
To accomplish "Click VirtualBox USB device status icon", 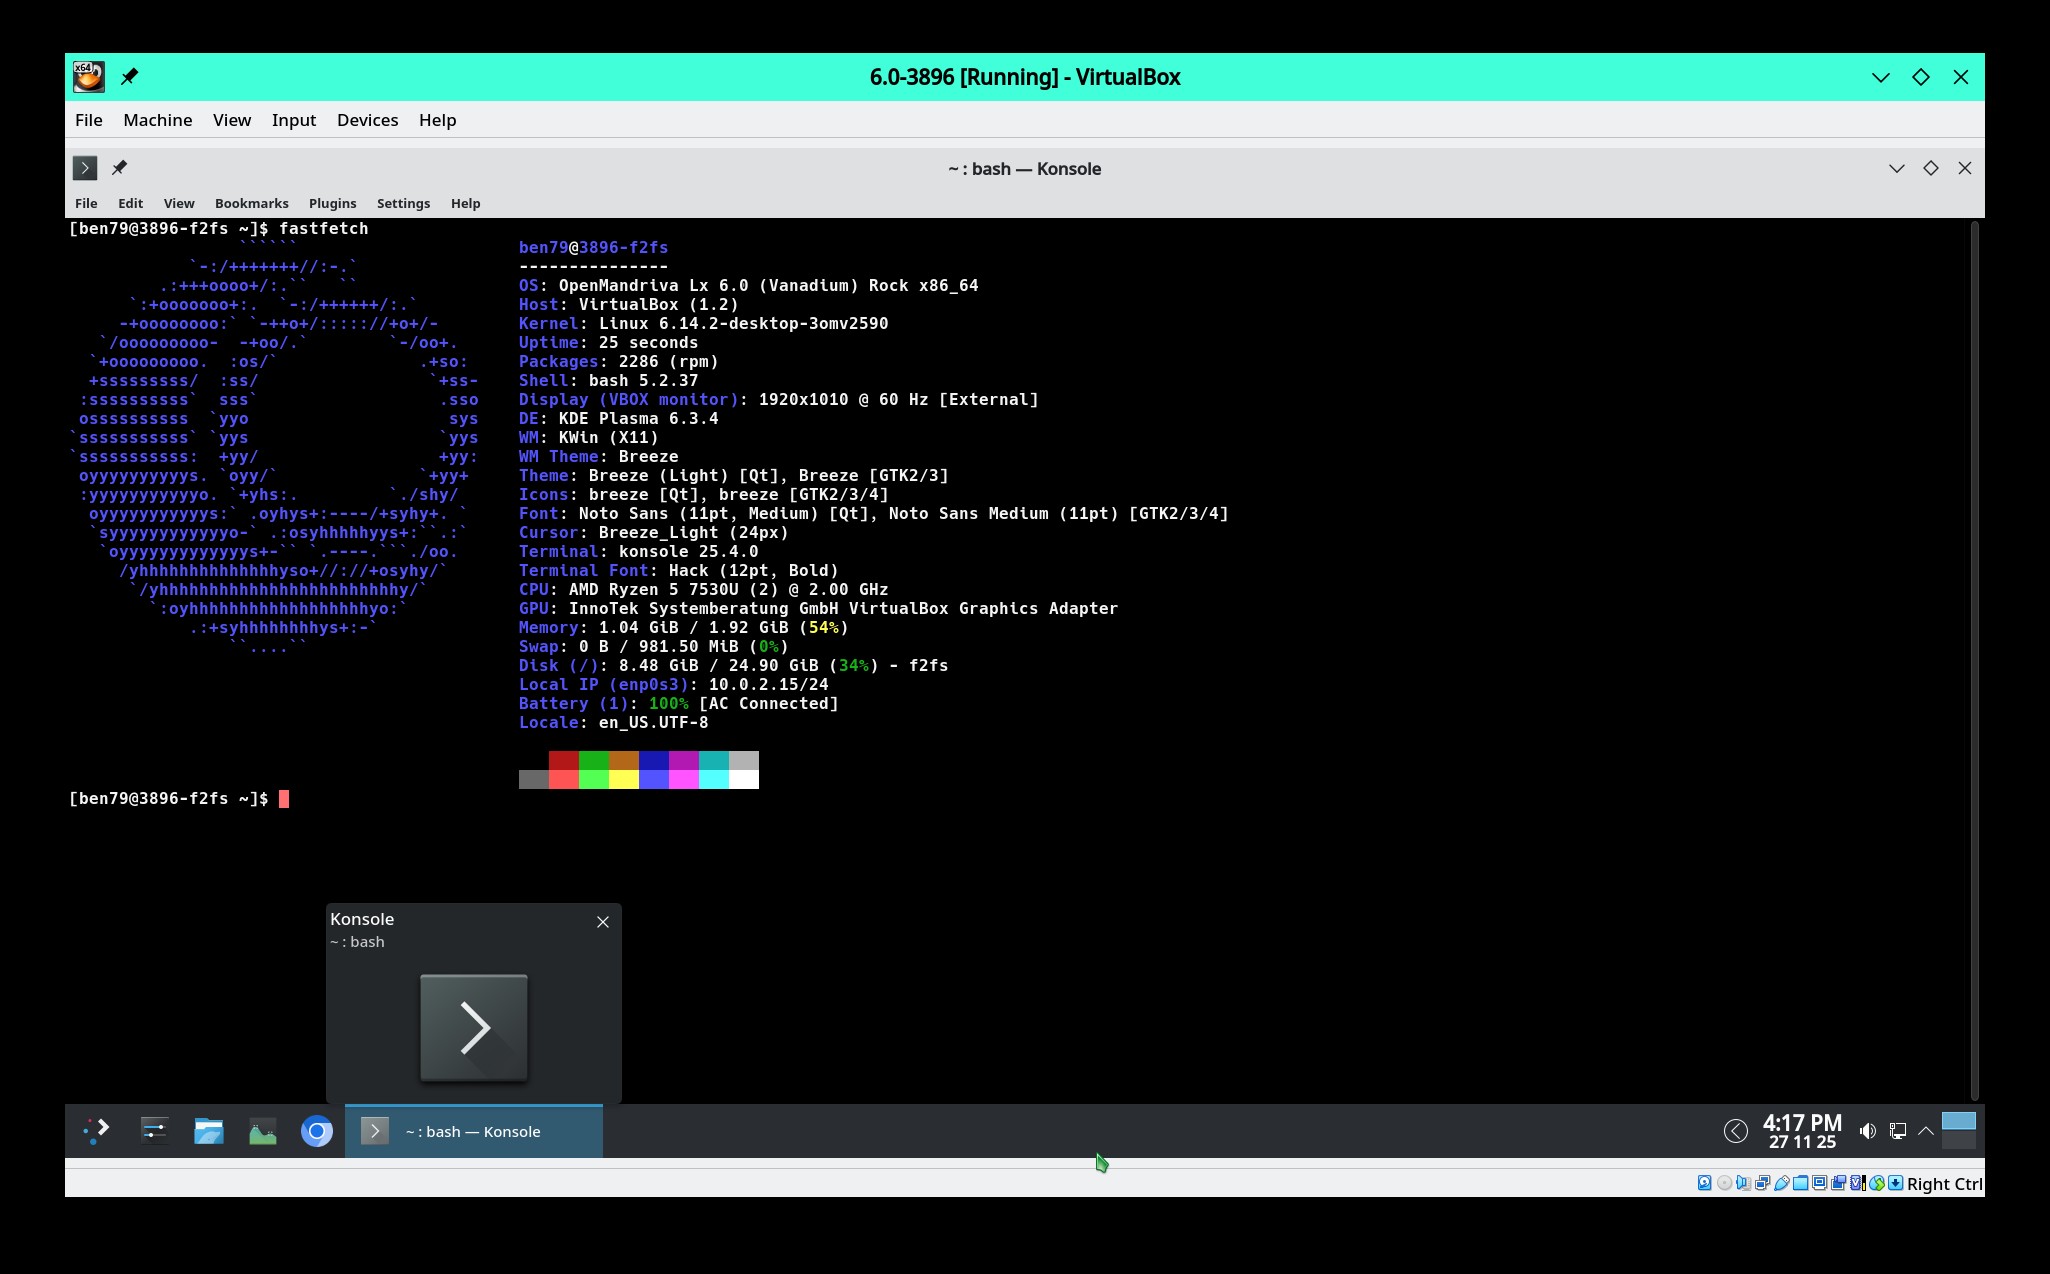I will [1782, 1183].
